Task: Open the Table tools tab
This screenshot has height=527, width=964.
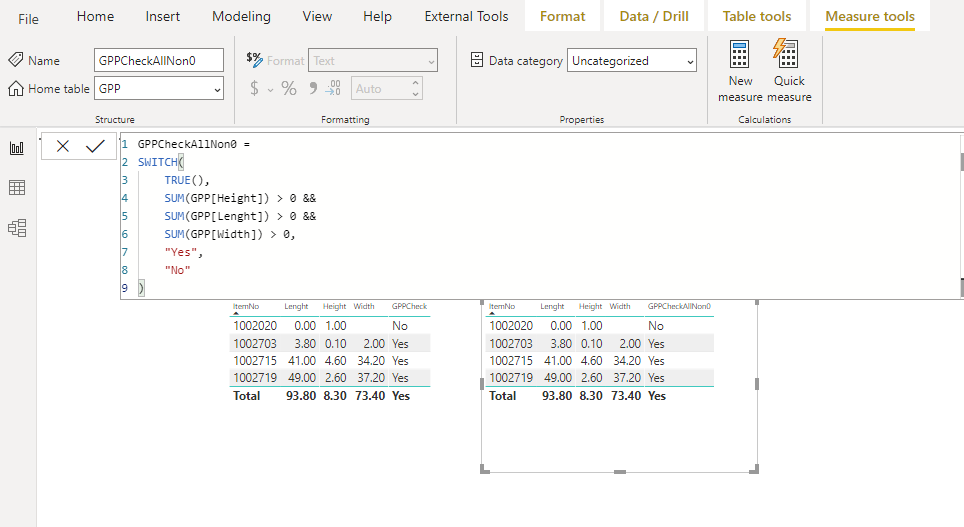Action: pyautogui.click(x=757, y=17)
